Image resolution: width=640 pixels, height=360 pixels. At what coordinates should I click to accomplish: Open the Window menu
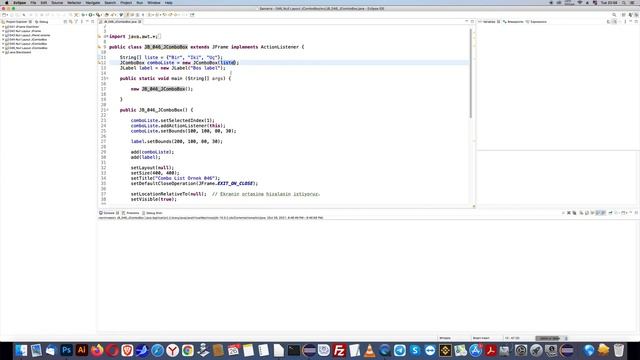153,2
